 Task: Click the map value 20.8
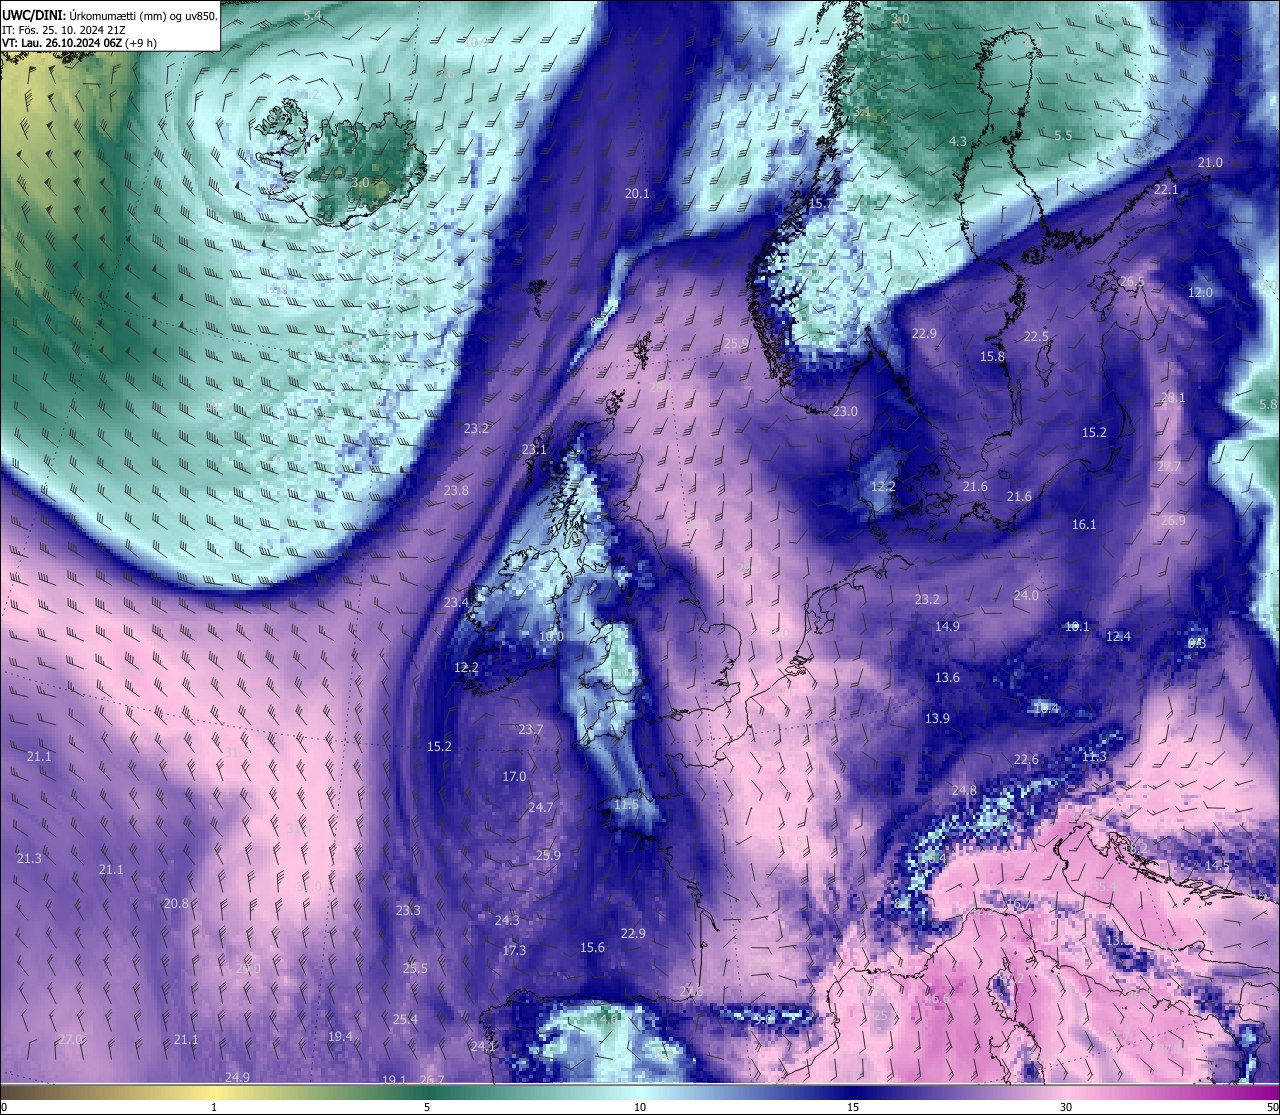click(x=176, y=903)
